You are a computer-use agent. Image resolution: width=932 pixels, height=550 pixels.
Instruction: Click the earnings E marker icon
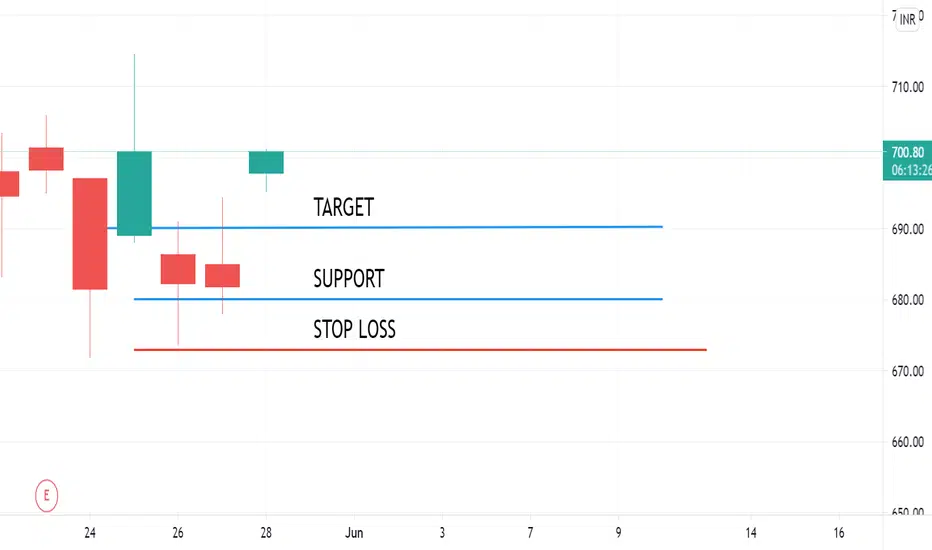pyautogui.click(x=46, y=495)
